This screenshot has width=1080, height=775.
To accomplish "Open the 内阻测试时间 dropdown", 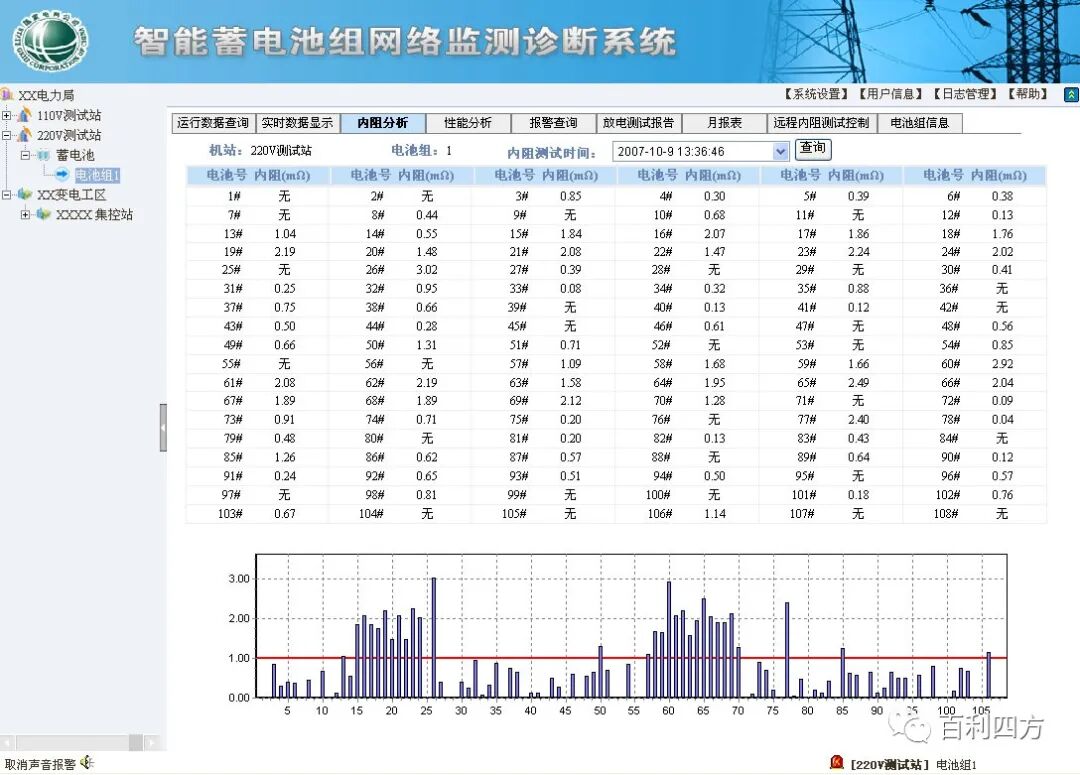I will point(780,152).
